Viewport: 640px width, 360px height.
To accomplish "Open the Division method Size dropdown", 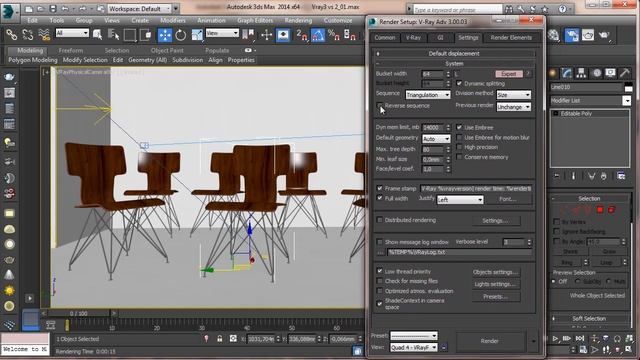I will 513,95.
